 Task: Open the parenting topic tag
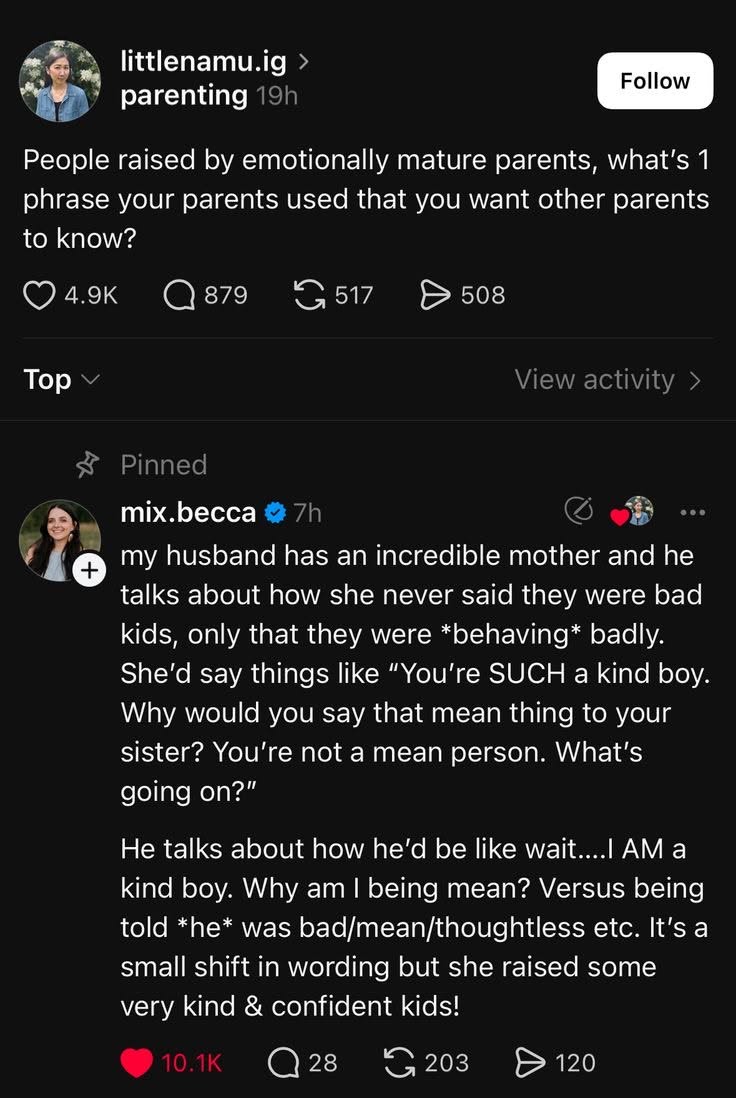[x=183, y=96]
